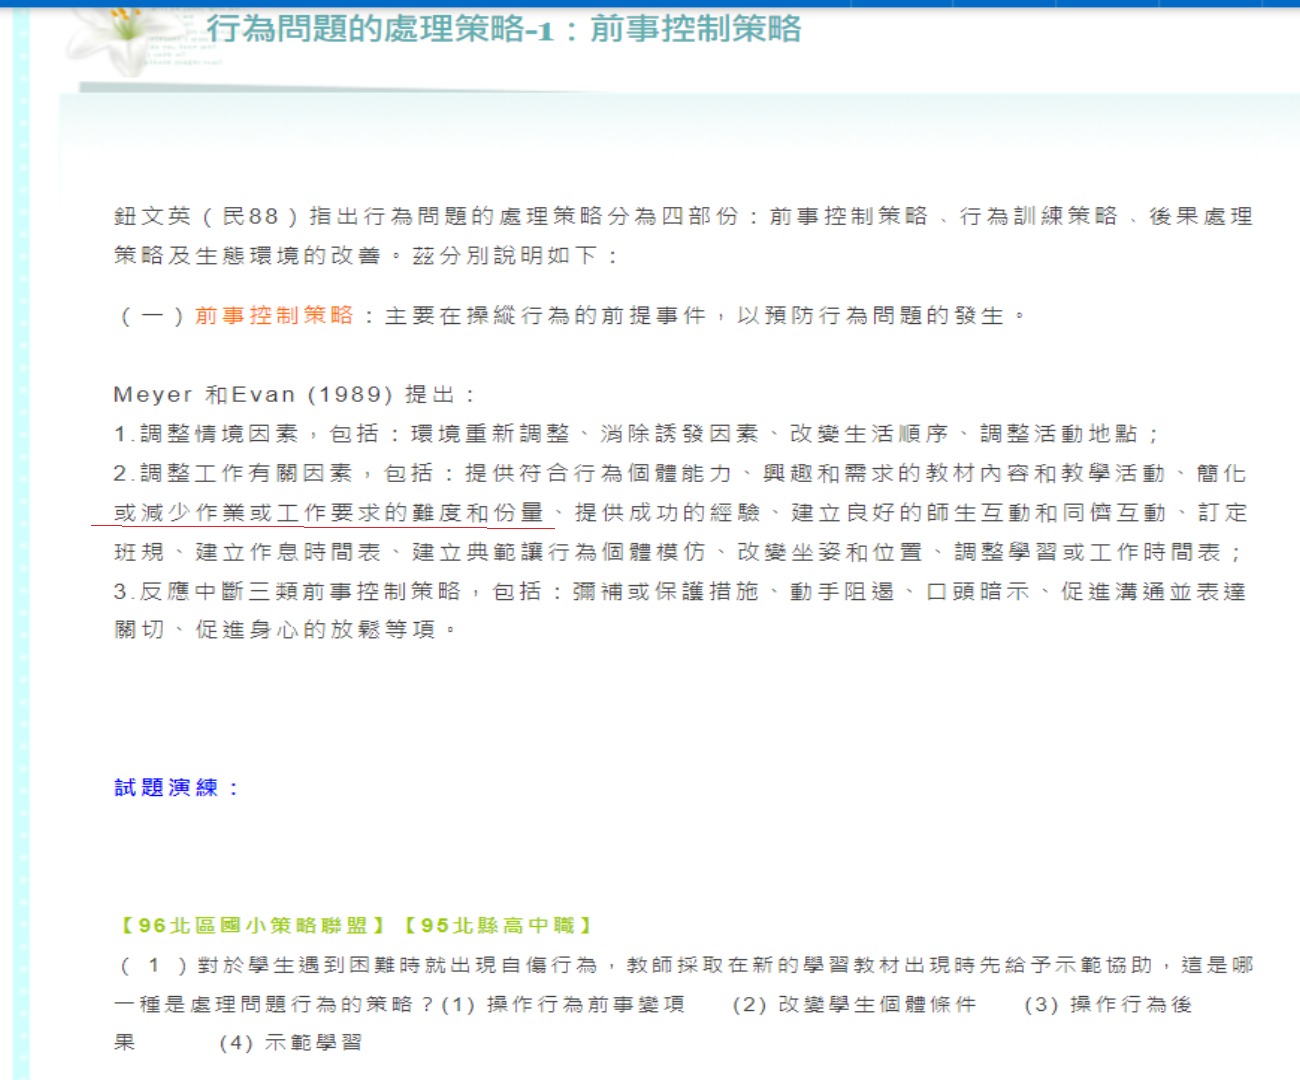Viewport: 1300px width, 1080px height.
Task: Click the answer number inside the question parentheses
Action: click(153, 966)
